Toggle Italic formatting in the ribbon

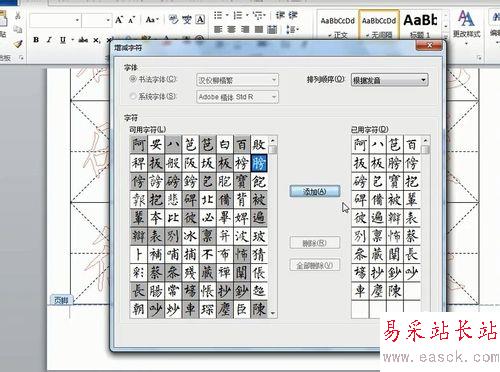49,40
